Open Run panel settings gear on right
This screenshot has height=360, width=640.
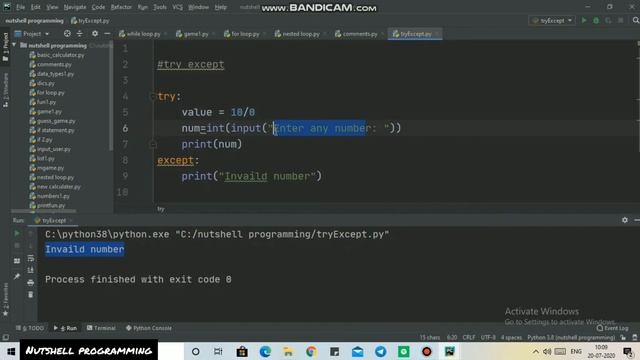(625, 220)
